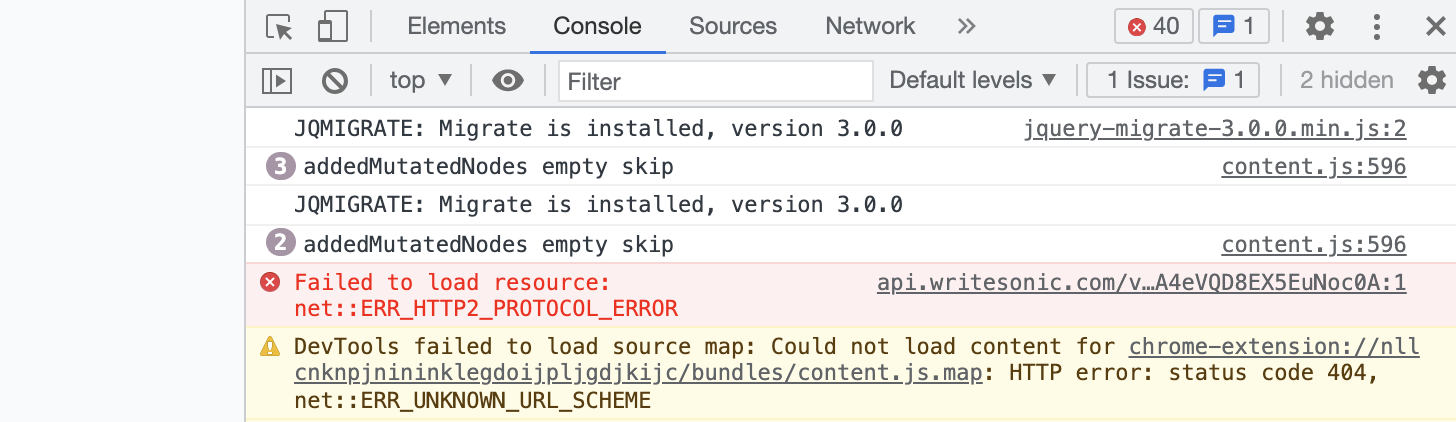Open the Default levels dropdown
Image resolution: width=1456 pixels, height=422 pixels.
973,80
